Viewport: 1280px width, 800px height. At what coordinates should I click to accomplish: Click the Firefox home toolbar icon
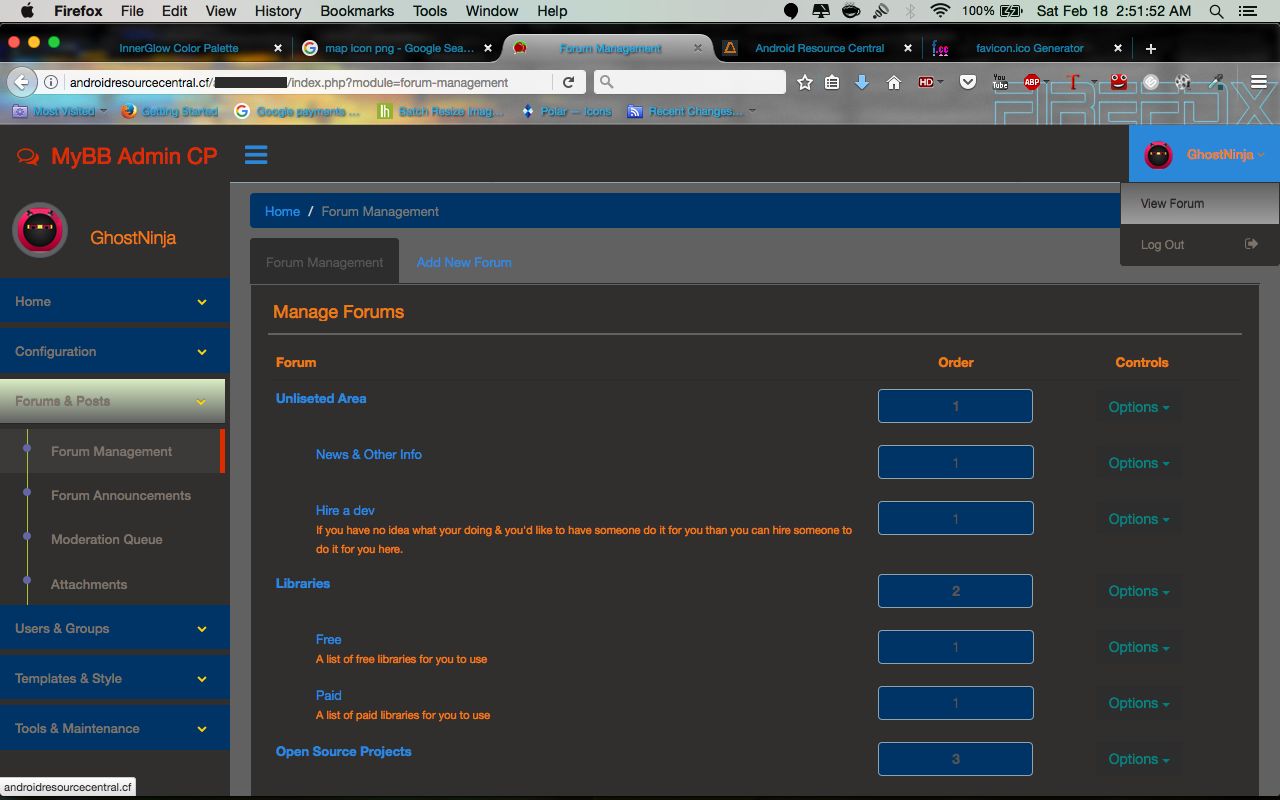pyautogui.click(x=894, y=83)
